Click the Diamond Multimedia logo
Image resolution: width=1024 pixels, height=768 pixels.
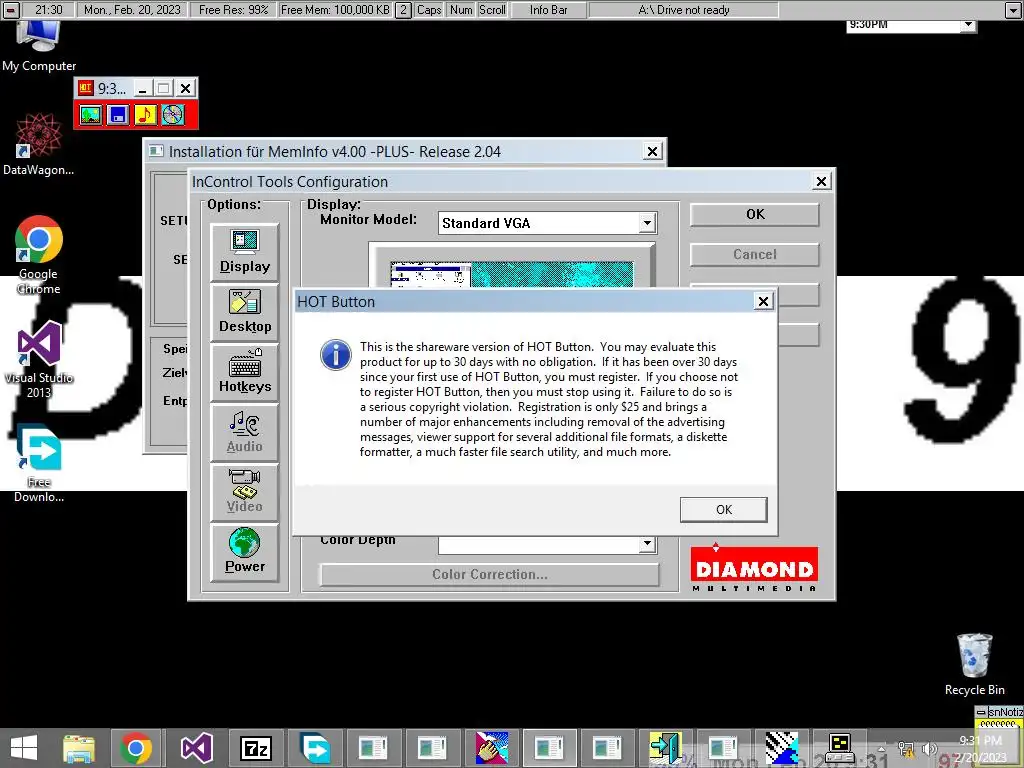pos(754,567)
